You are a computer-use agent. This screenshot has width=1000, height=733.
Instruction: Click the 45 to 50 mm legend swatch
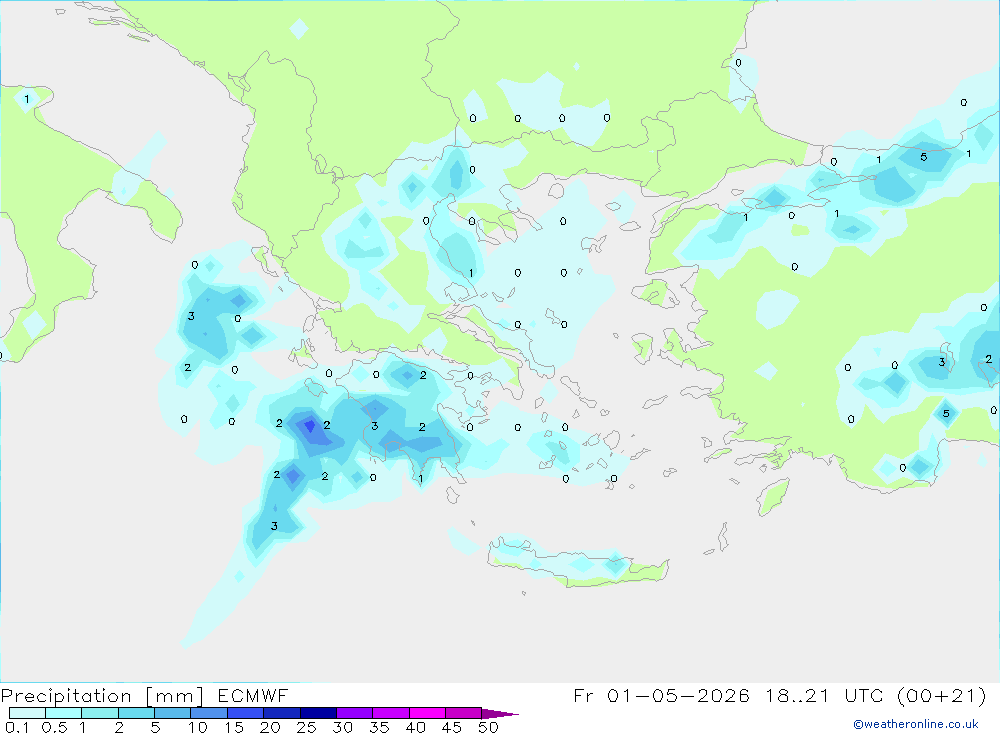[x=464, y=713]
